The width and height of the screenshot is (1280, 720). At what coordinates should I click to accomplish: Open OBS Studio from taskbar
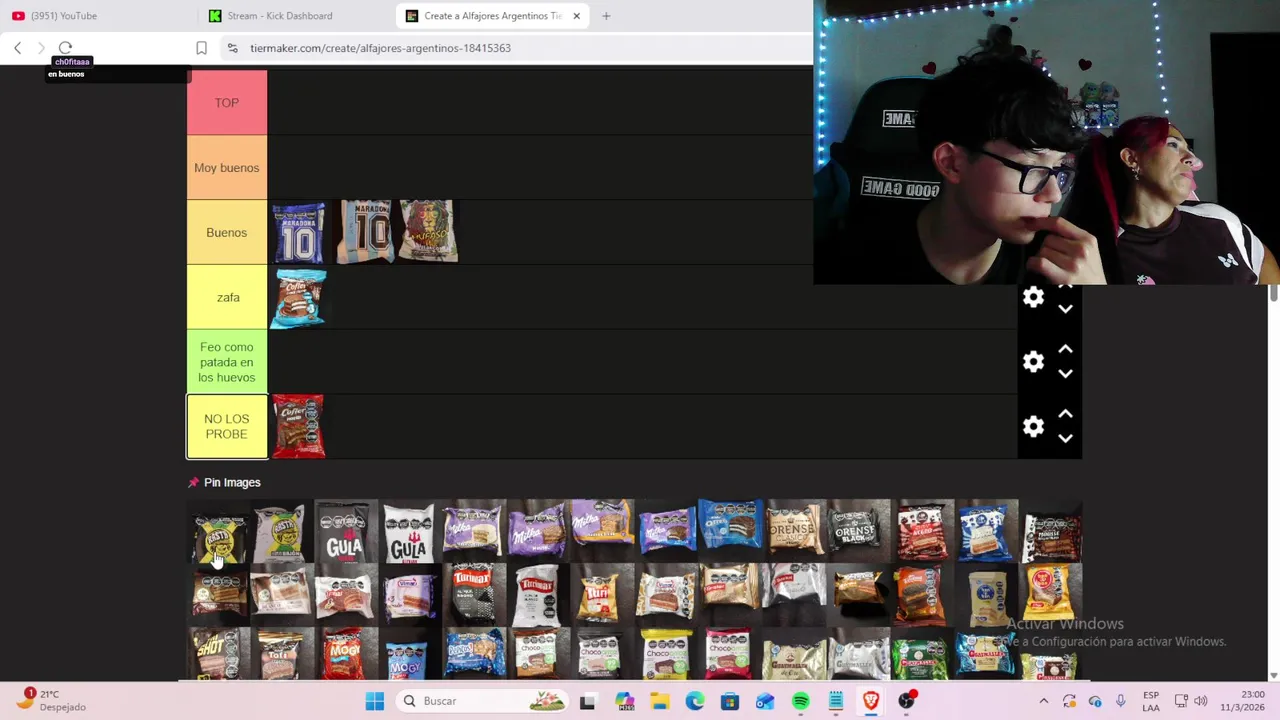[x=907, y=701]
